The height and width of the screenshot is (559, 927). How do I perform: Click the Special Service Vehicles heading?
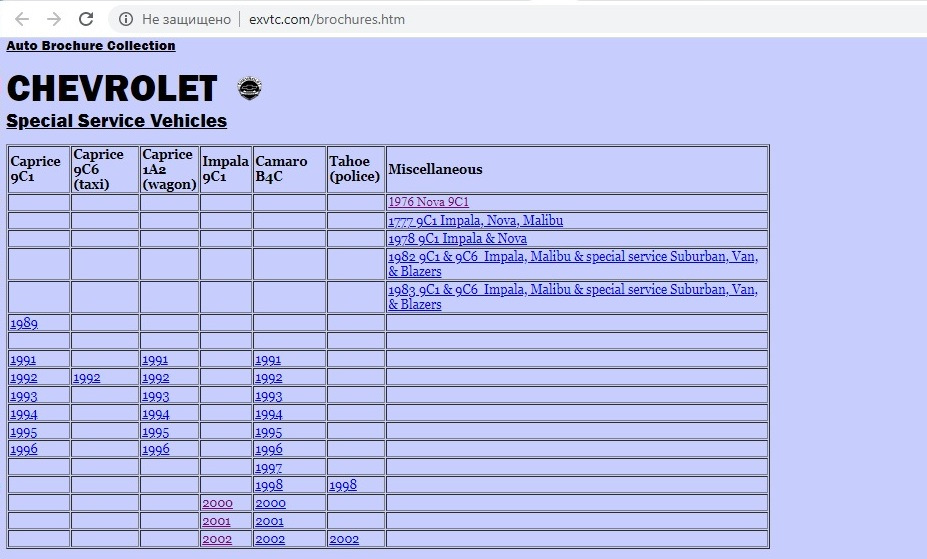coord(116,121)
